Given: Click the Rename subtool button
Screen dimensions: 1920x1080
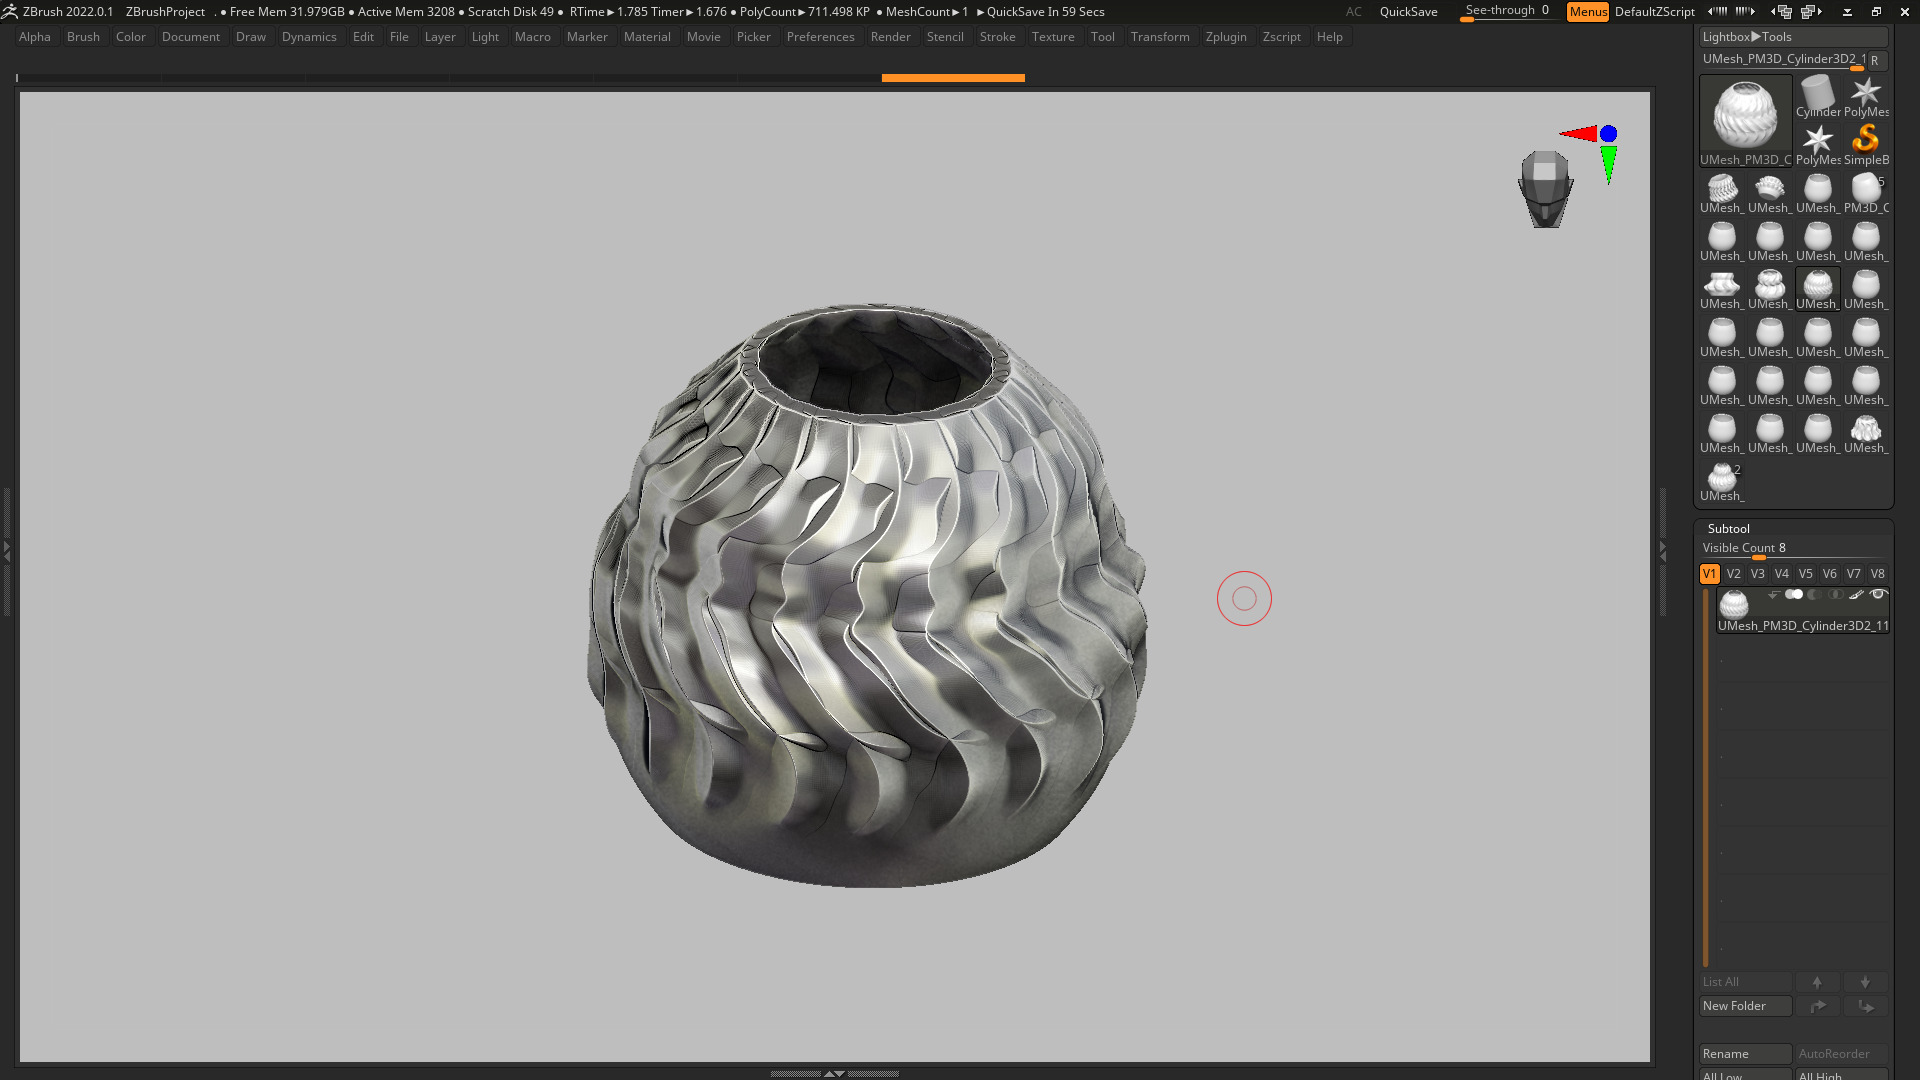Looking at the screenshot, I should click(1746, 1054).
